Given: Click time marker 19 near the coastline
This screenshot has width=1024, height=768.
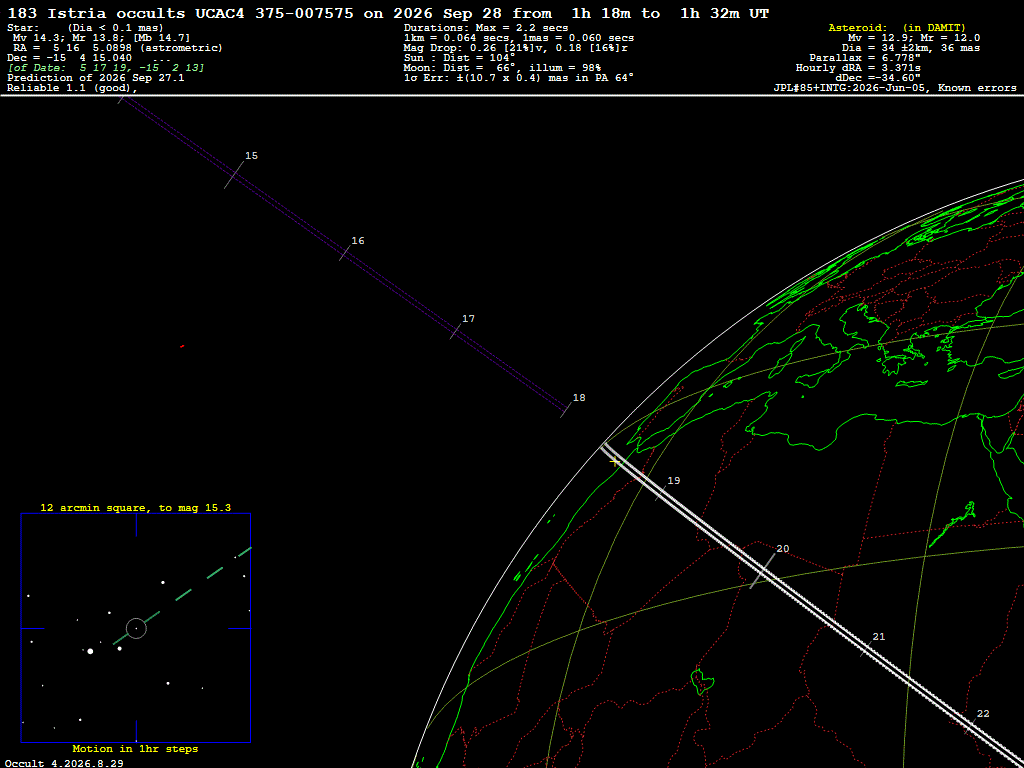Looking at the screenshot, I should (x=673, y=481).
